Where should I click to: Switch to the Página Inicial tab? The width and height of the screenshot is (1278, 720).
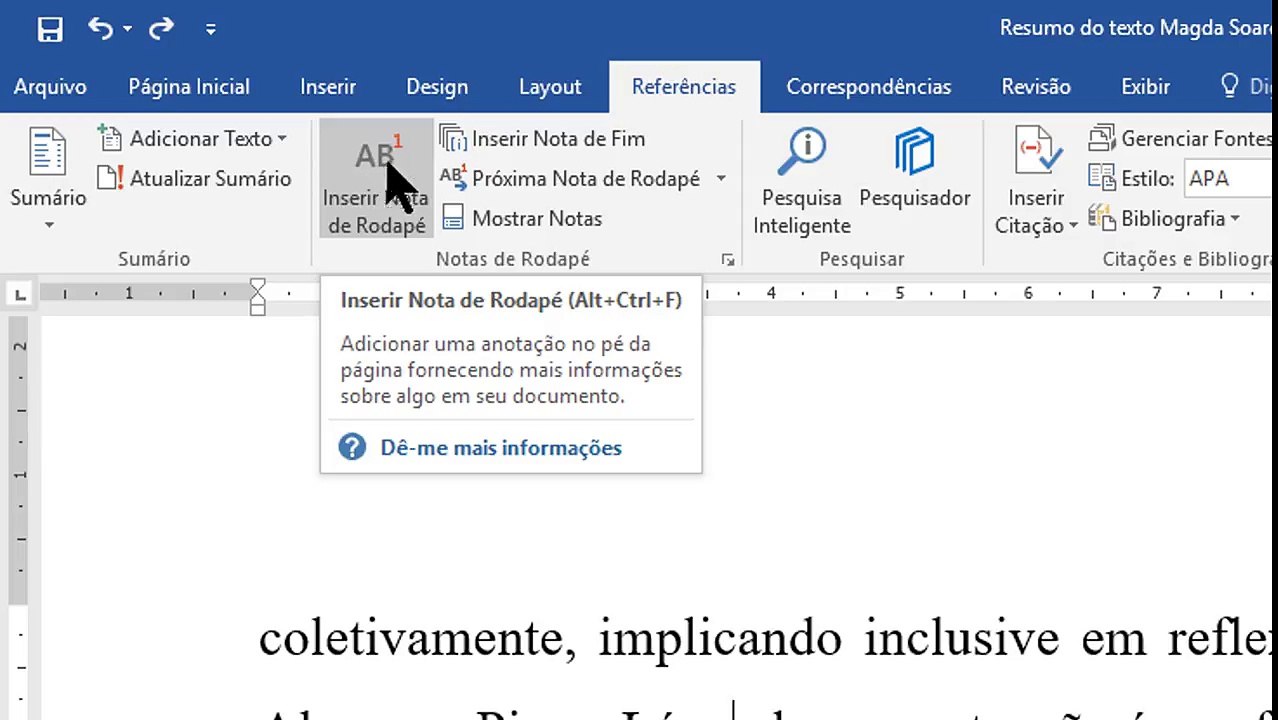(x=189, y=87)
